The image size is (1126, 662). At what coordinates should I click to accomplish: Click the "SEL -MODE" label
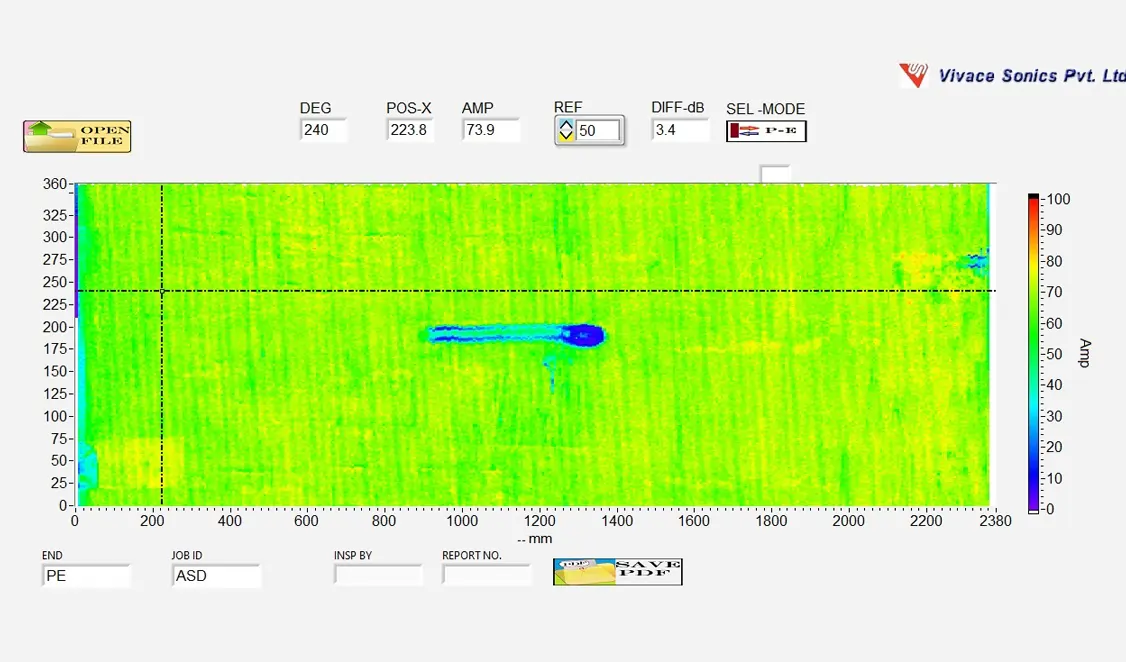[766, 109]
